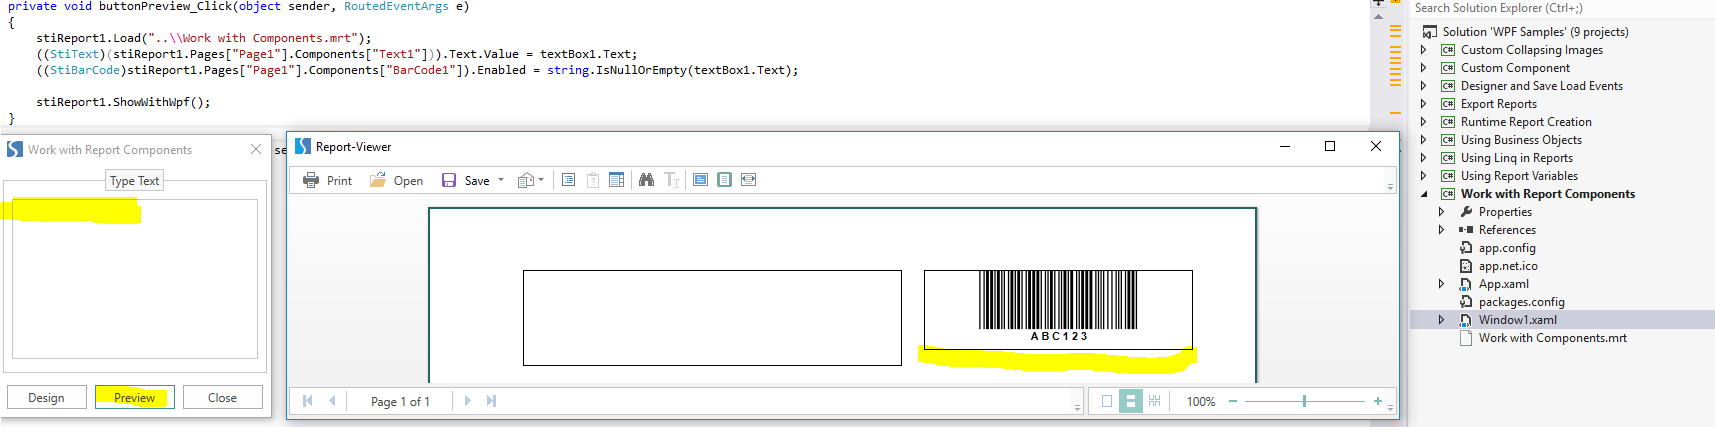This screenshot has width=1715, height=427.
Task: Expand the Using Report Variables project
Action: point(1424,176)
